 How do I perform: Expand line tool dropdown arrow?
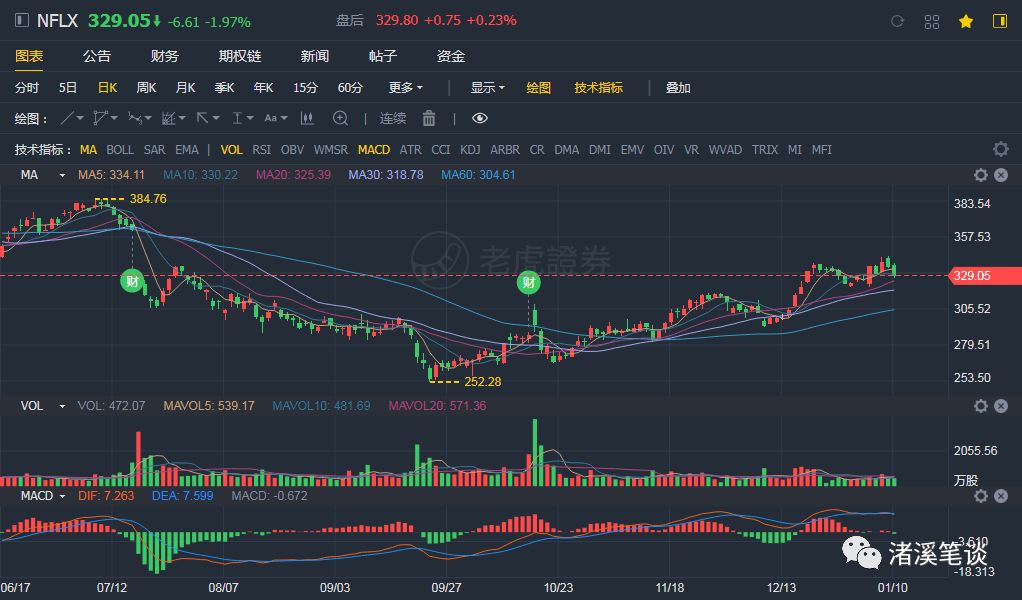coord(80,119)
